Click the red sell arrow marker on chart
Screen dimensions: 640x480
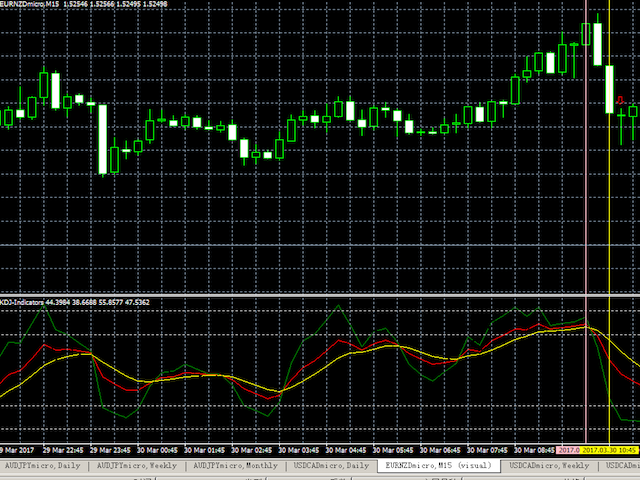[x=620, y=100]
